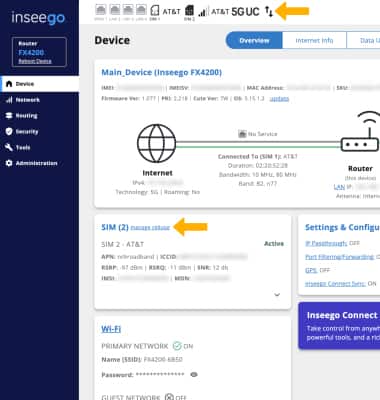Screen dimensions: 380x400
Task: Click the Guest Network OFF icon
Action: coord(169,397)
